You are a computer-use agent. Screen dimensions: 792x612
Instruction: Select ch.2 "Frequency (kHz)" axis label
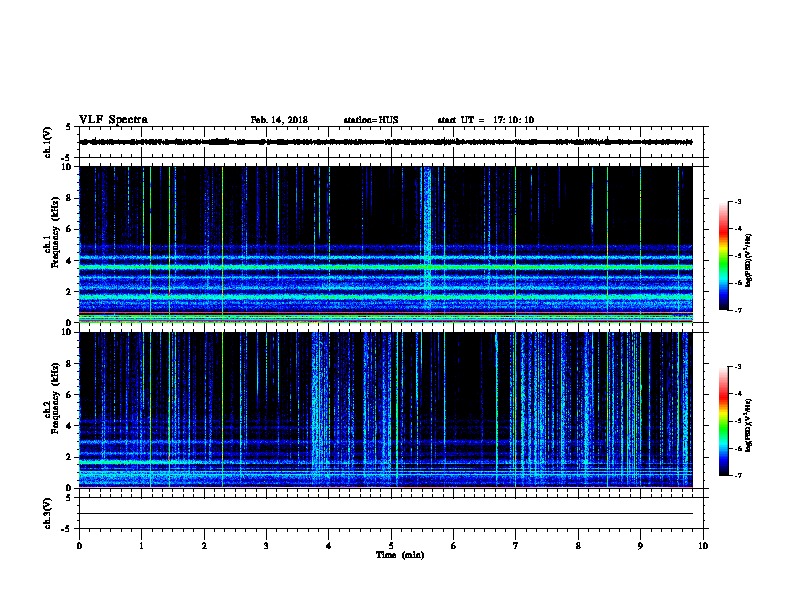click(x=55, y=398)
